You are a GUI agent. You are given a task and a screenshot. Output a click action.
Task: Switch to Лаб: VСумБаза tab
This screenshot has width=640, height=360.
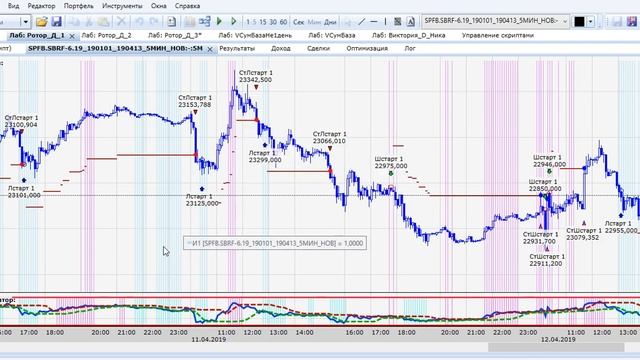tap(331, 36)
